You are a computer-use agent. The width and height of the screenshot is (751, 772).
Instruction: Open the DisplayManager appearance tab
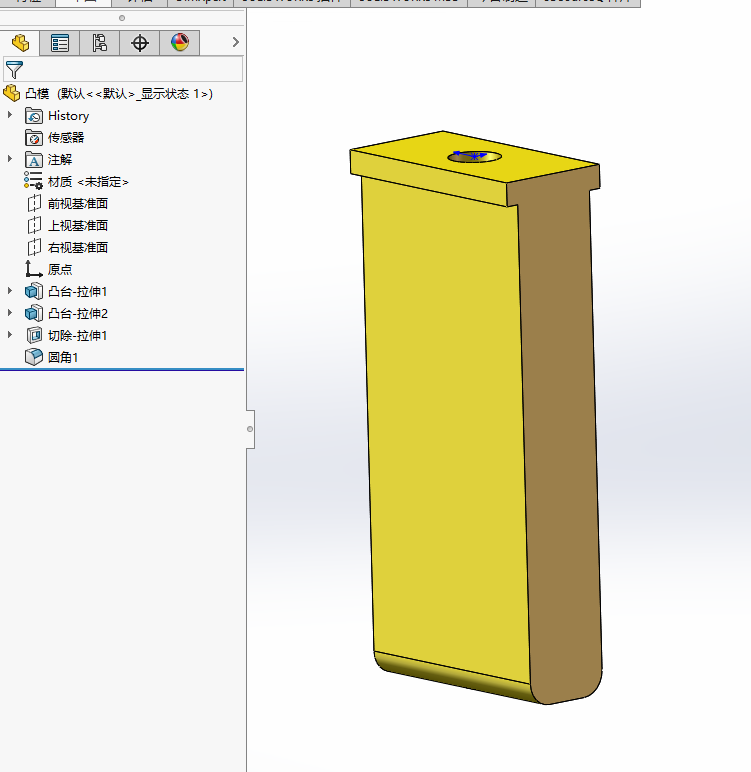pos(180,43)
